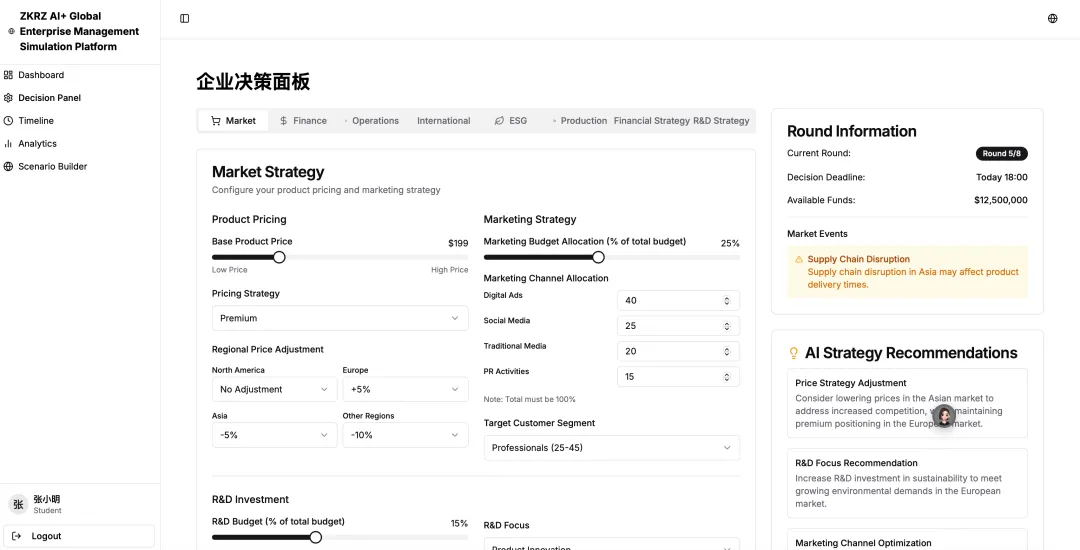Adjust the Social Media value stepper
The height and width of the screenshot is (550, 1080).
point(727,326)
